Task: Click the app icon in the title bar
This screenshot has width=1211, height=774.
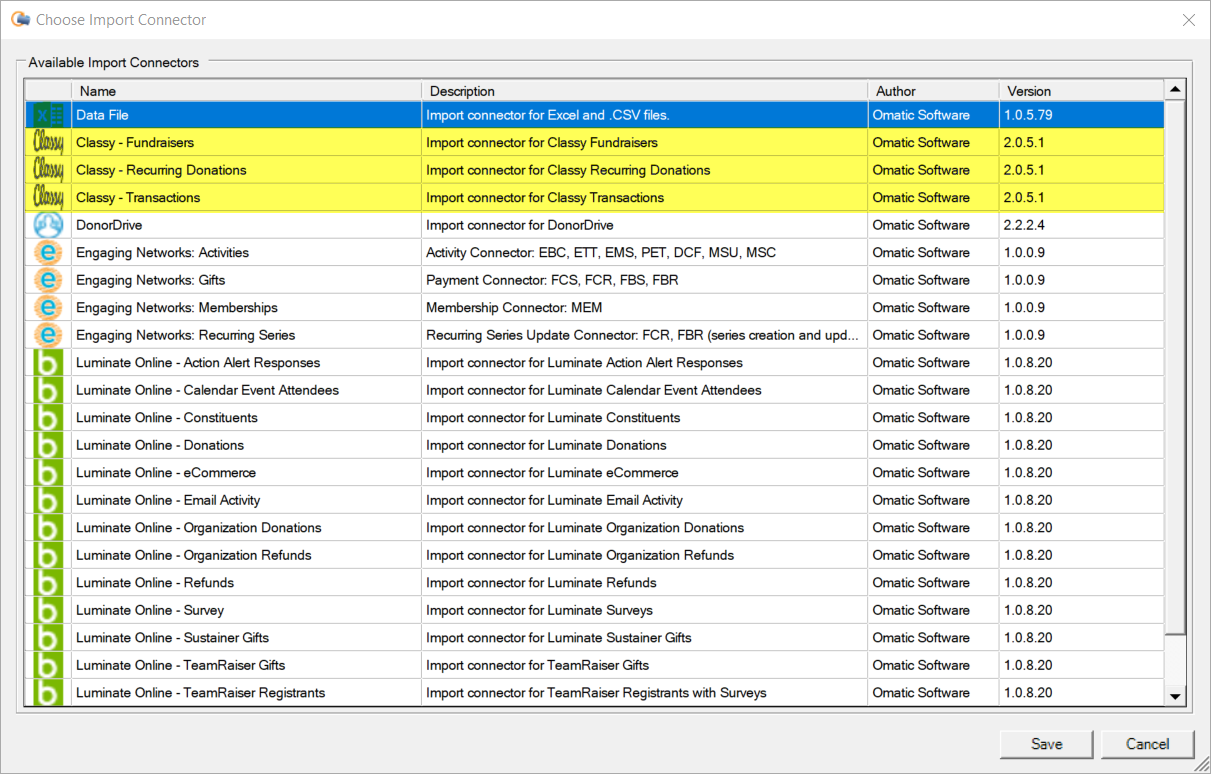Action: tap(20, 20)
